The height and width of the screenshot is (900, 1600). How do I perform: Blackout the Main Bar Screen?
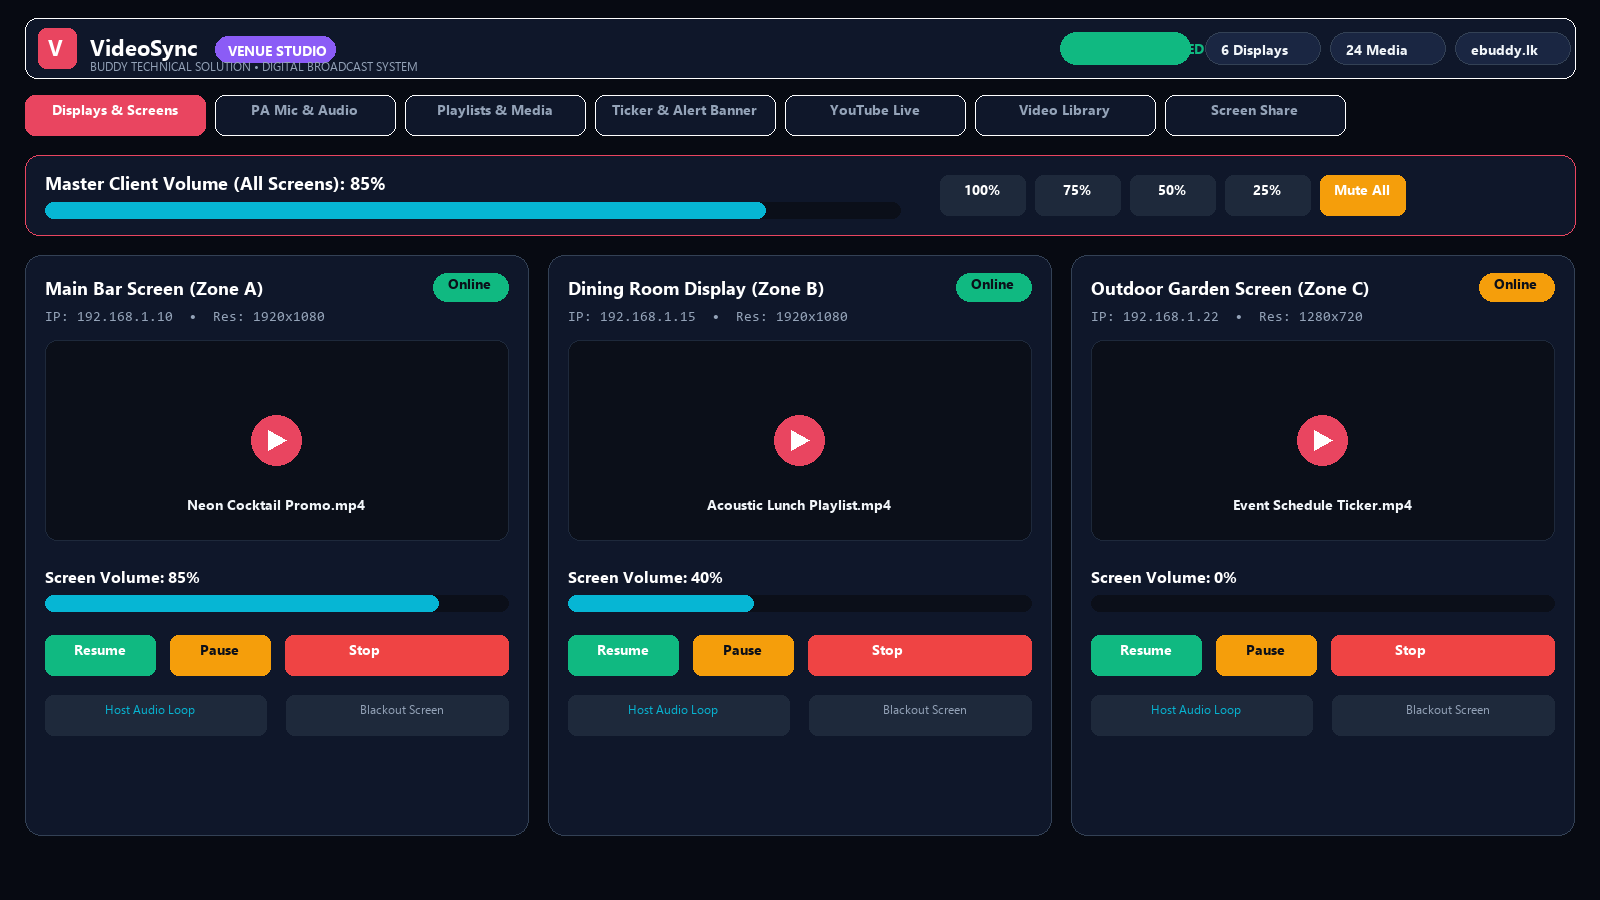(x=397, y=715)
